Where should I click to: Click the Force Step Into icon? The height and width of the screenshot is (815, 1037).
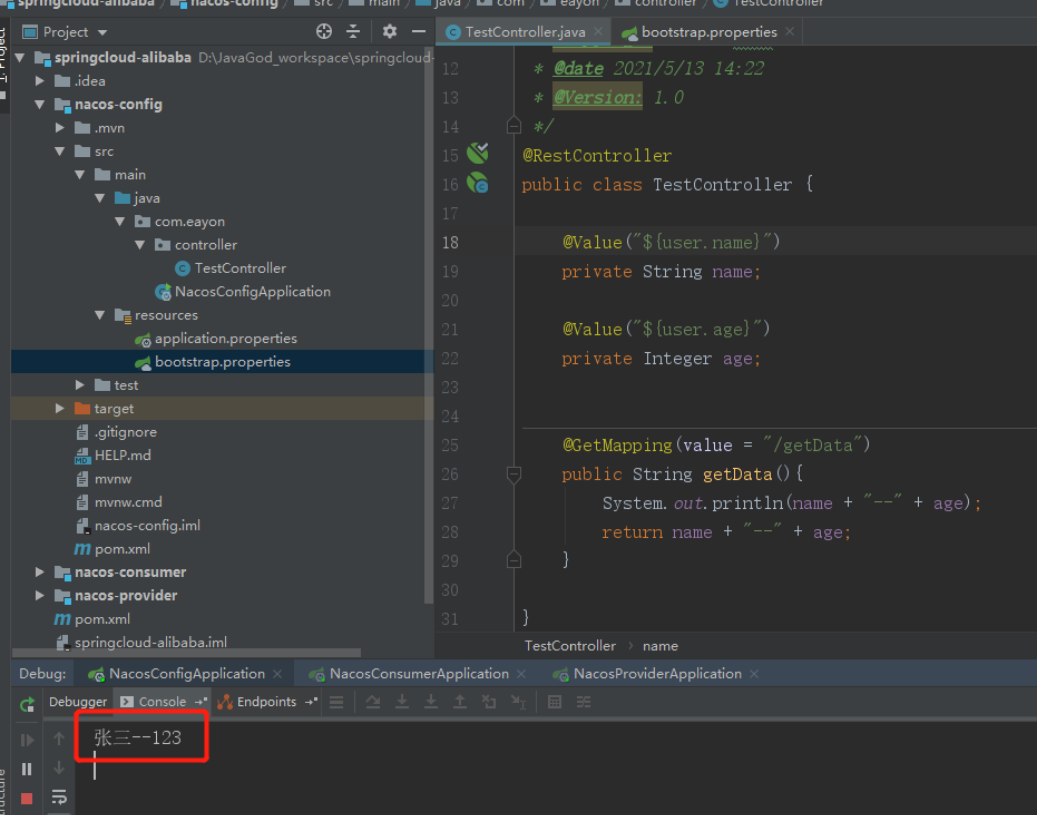click(x=431, y=702)
